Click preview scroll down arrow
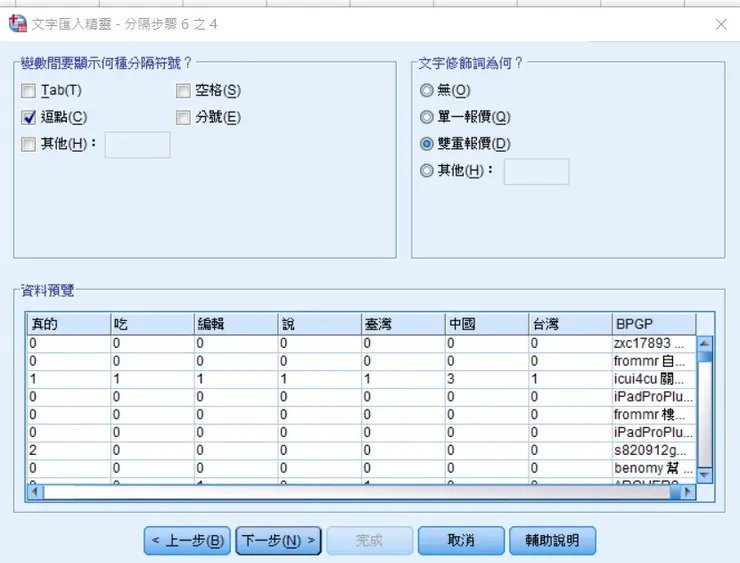This screenshot has width=740, height=563. (705, 475)
